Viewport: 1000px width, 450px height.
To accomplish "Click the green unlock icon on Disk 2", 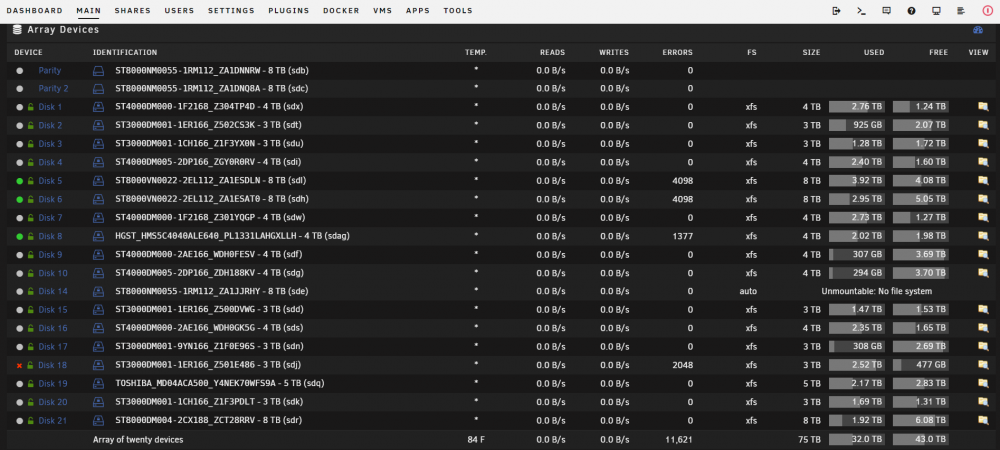I will click(30, 126).
